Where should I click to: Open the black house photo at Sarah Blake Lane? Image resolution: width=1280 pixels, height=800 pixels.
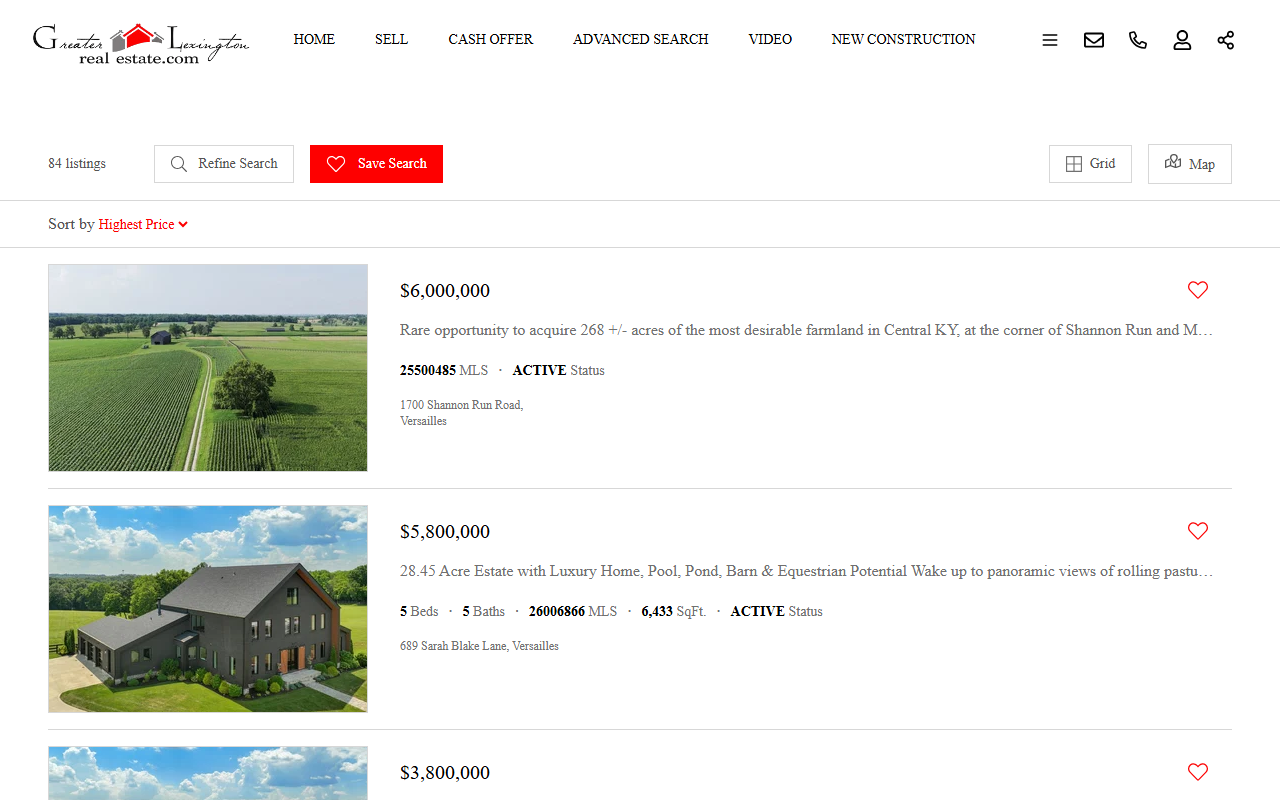click(208, 609)
